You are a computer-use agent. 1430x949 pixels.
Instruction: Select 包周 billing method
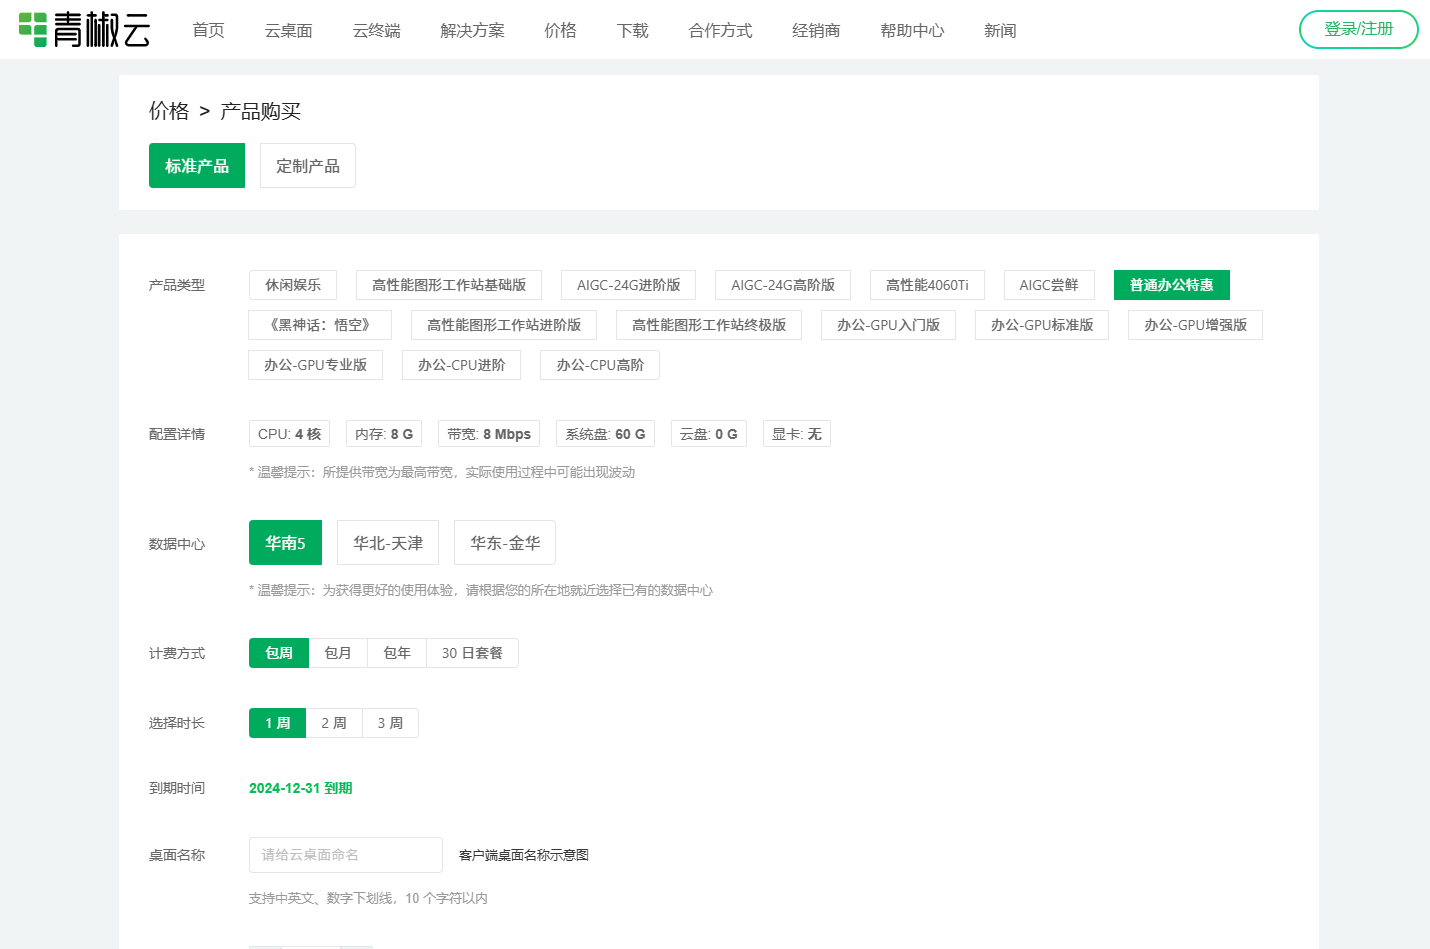click(x=279, y=653)
